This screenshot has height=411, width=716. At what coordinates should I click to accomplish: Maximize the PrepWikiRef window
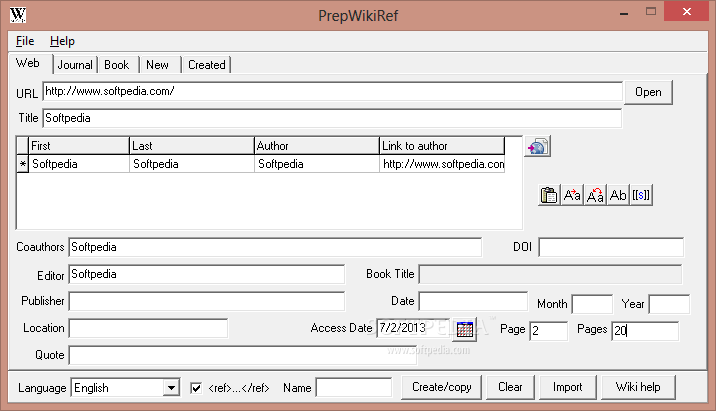click(651, 11)
